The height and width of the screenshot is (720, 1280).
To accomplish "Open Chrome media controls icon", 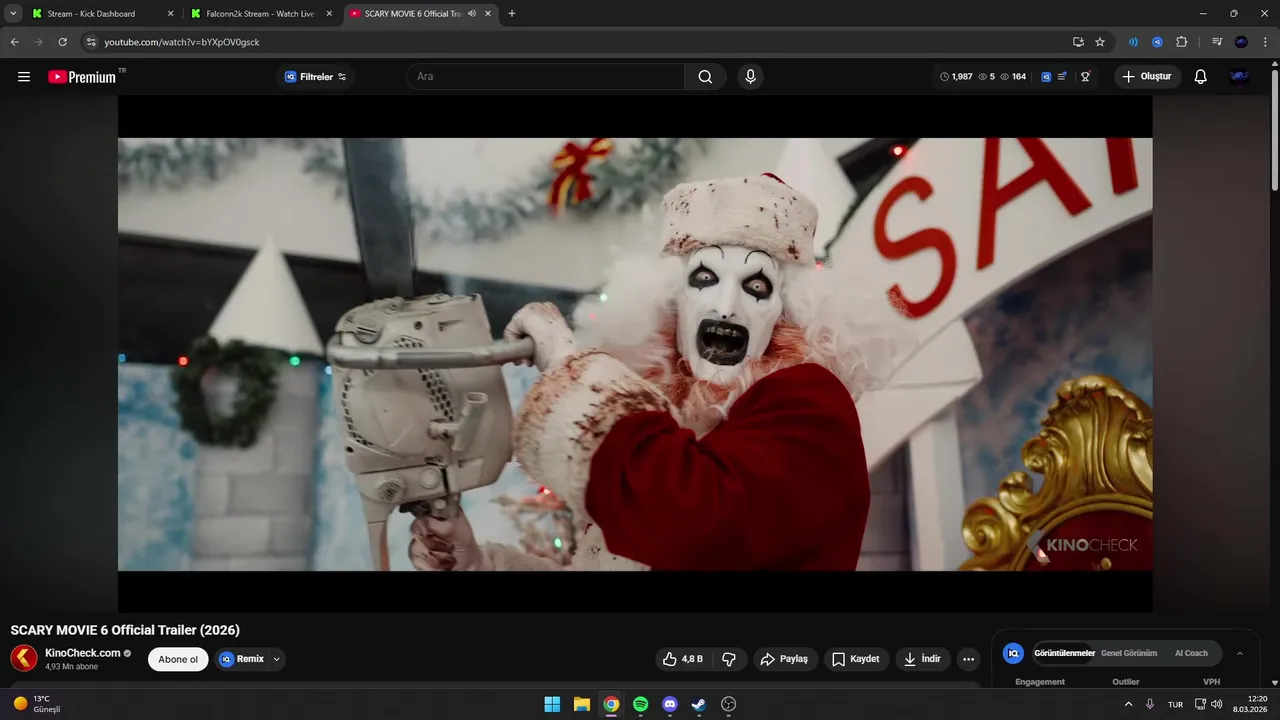I will (x=1217, y=42).
